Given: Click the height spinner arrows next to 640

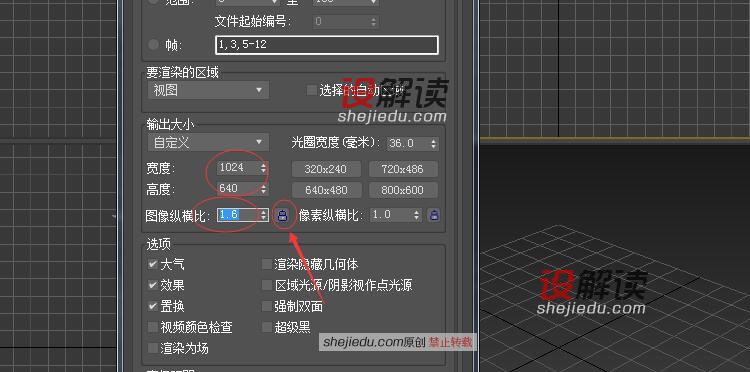Looking at the screenshot, I should pos(263,189).
